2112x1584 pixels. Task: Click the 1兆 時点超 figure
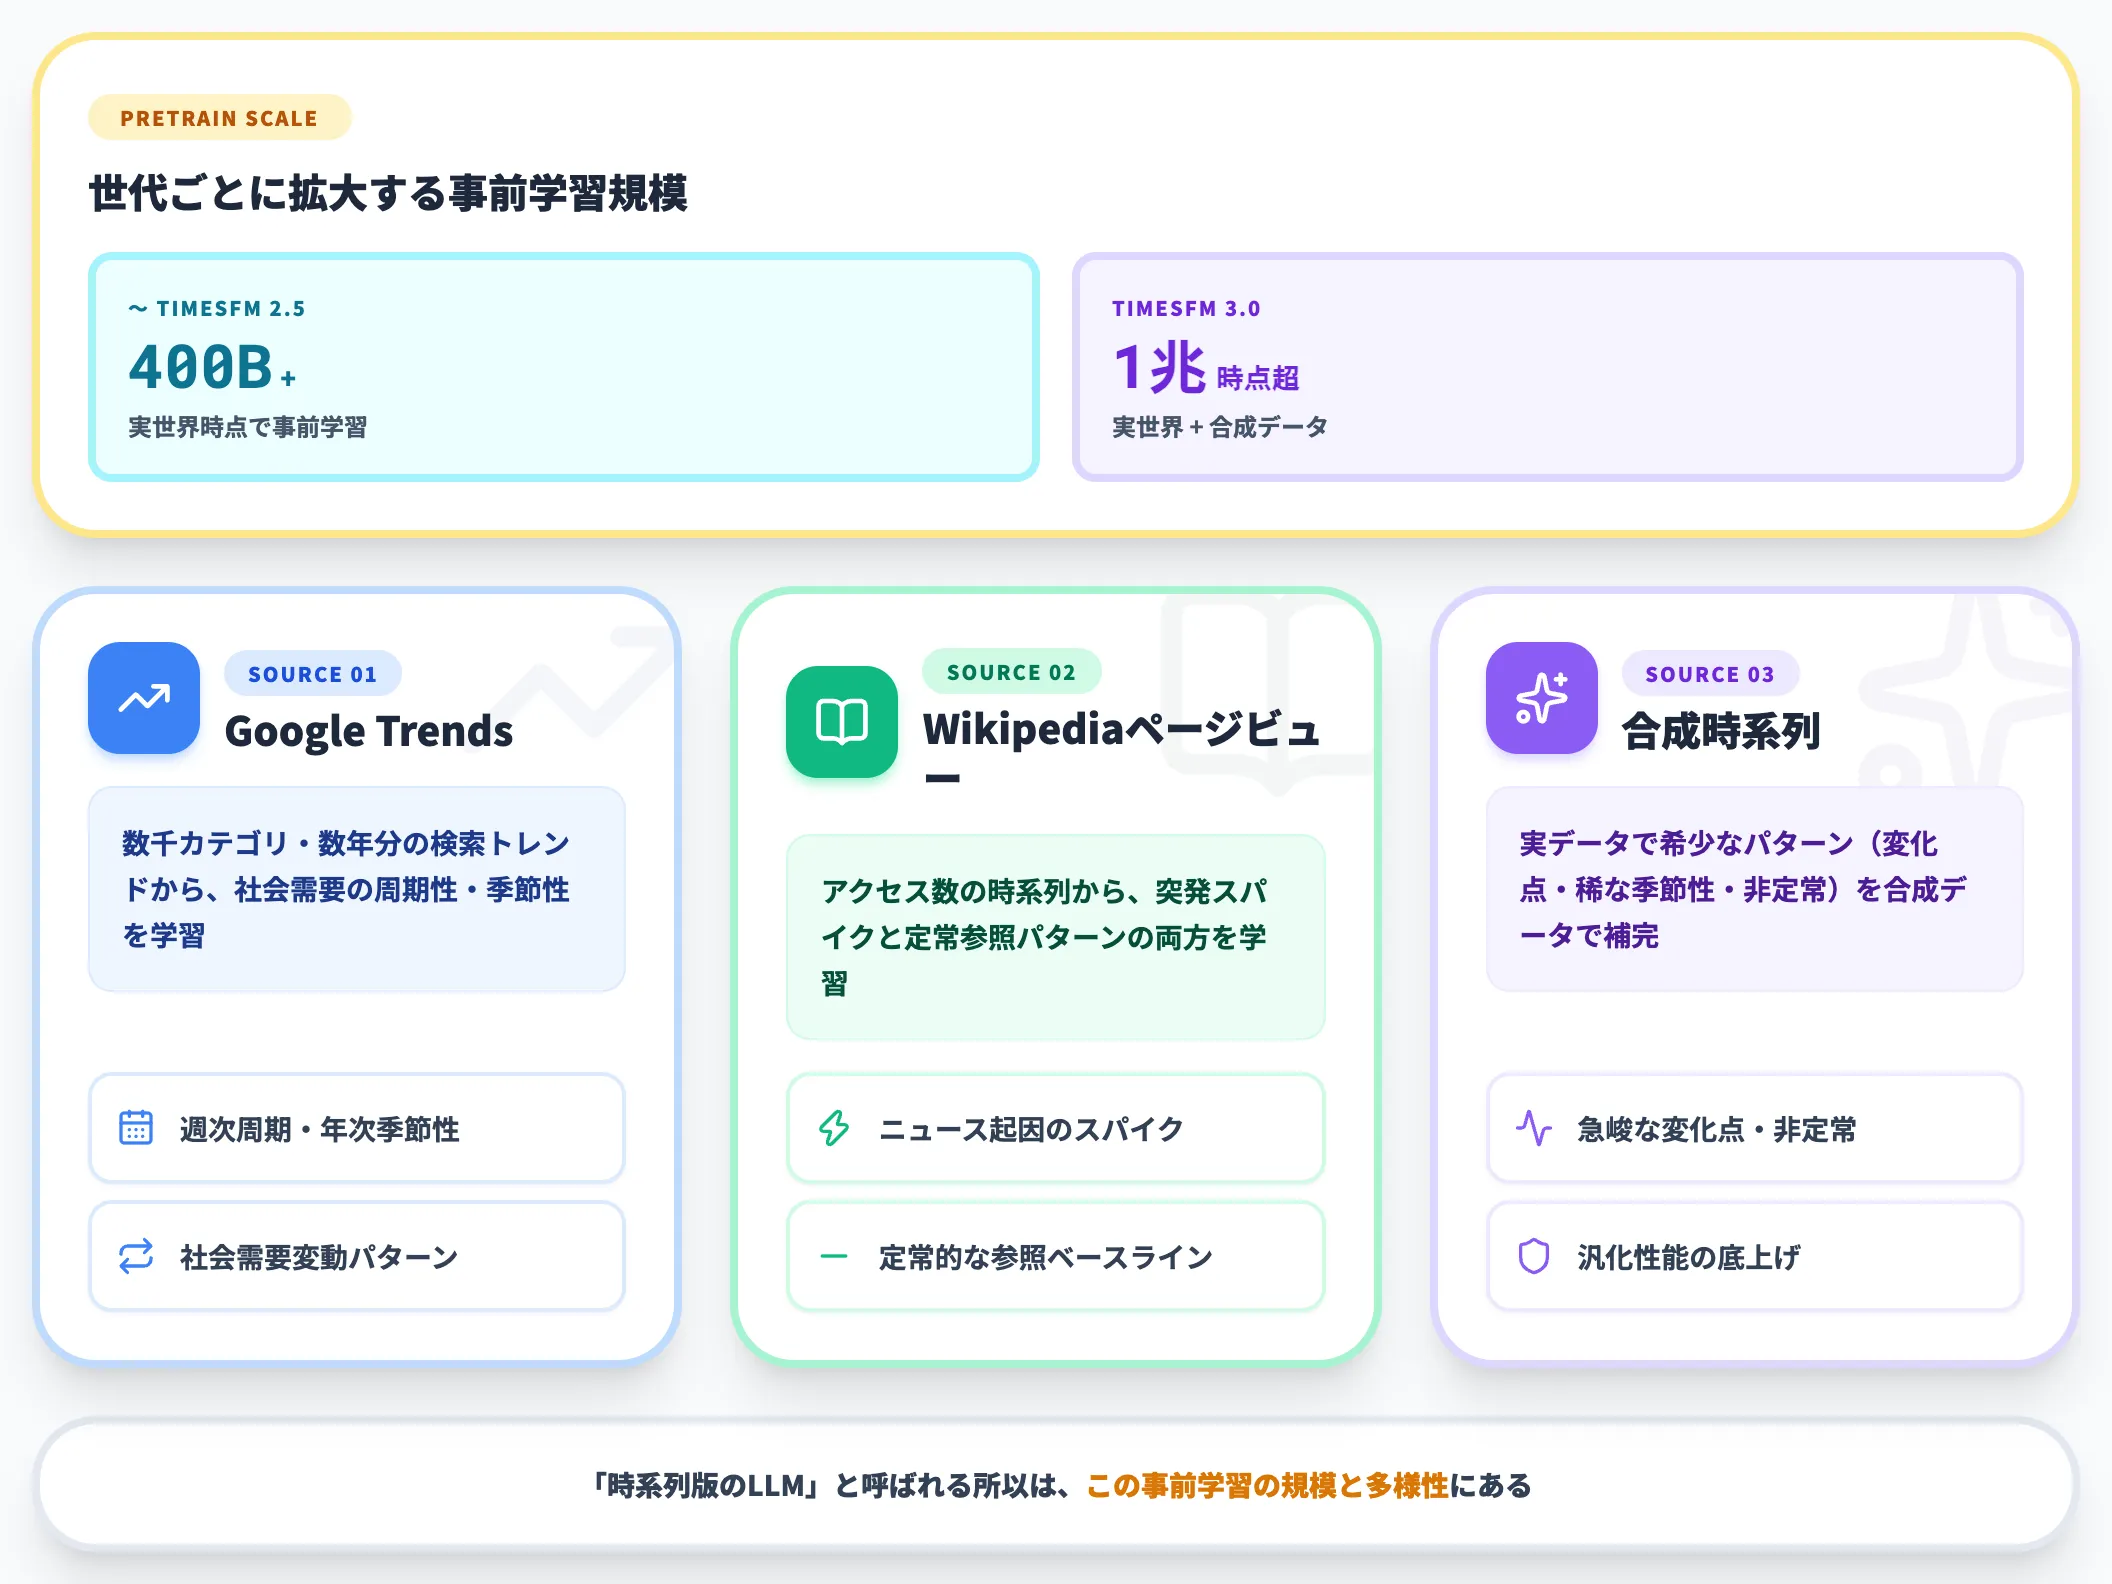pos(1205,367)
